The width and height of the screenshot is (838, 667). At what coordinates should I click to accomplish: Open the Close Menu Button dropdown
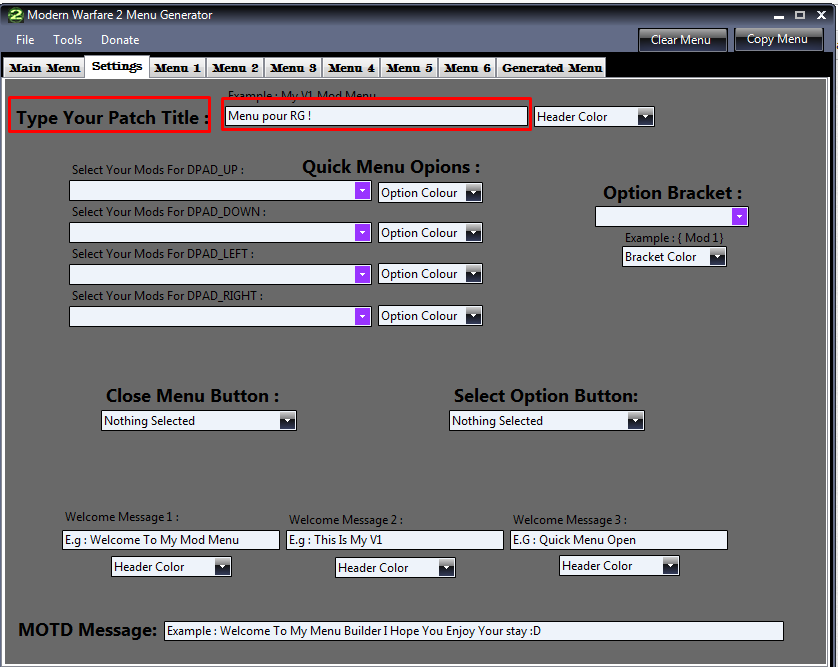199,421
